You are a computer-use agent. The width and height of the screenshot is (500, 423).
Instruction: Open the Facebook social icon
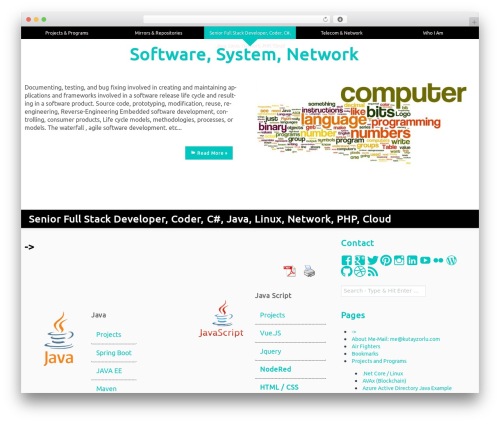pyautogui.click(x=346, y=260)
